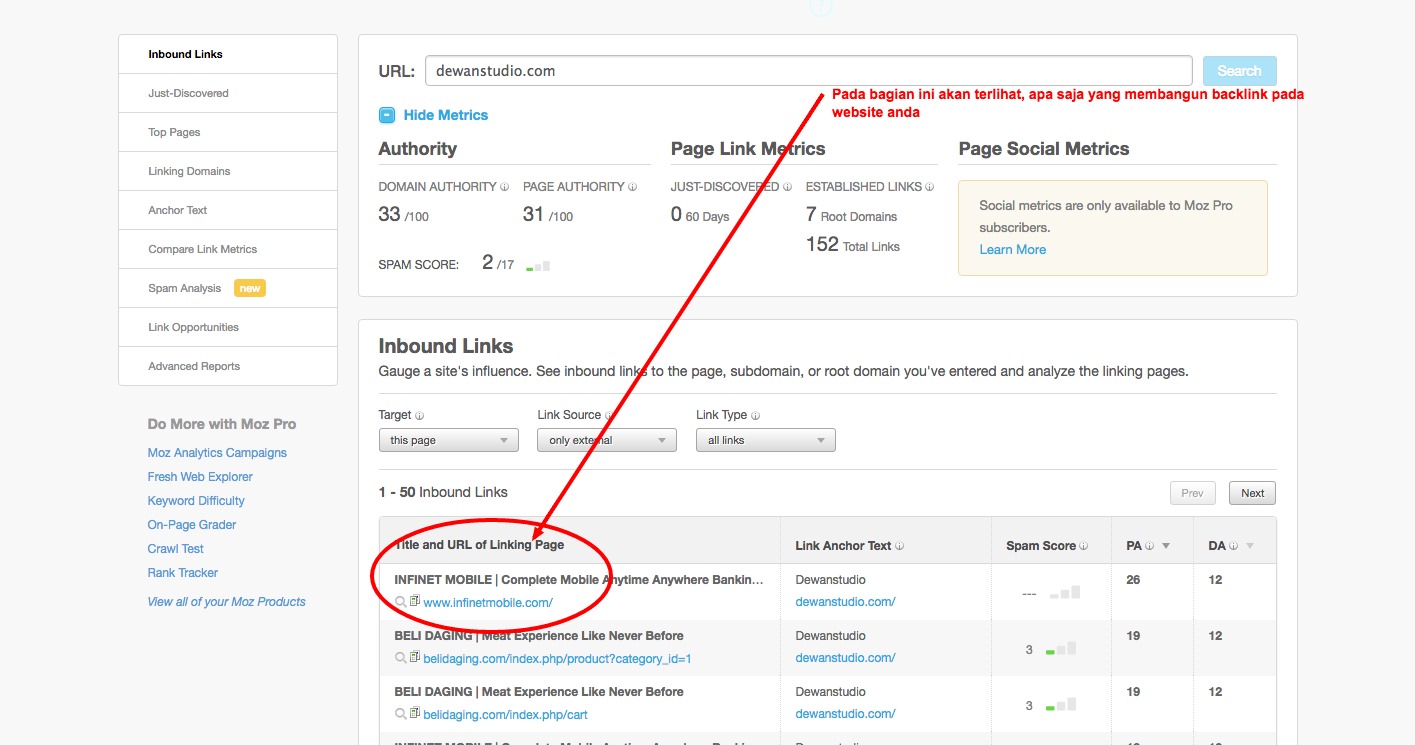Show info for Established Links metric
Viewport: 1415px width, 745px height.
point(930,187)
